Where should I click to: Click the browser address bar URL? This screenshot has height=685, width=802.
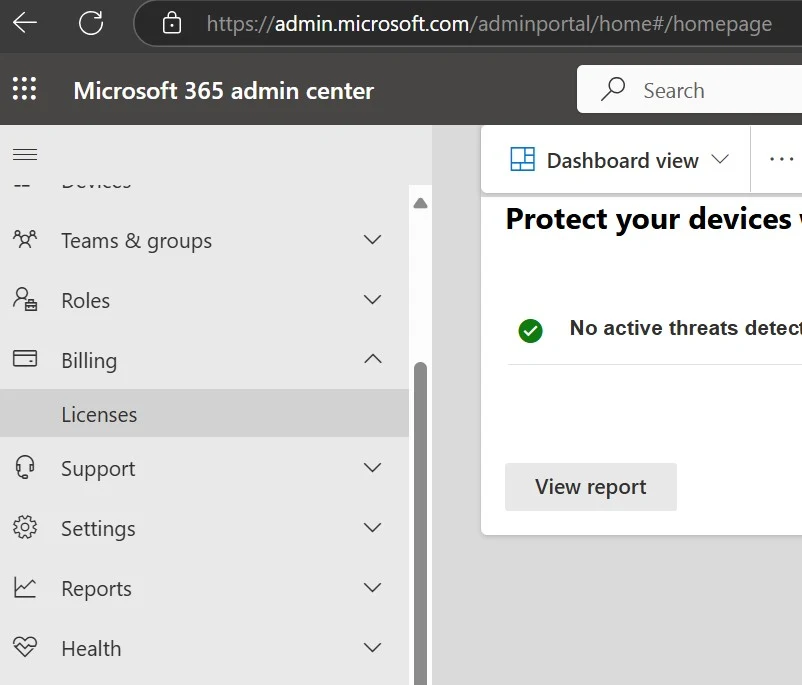(x=489, y=24)
